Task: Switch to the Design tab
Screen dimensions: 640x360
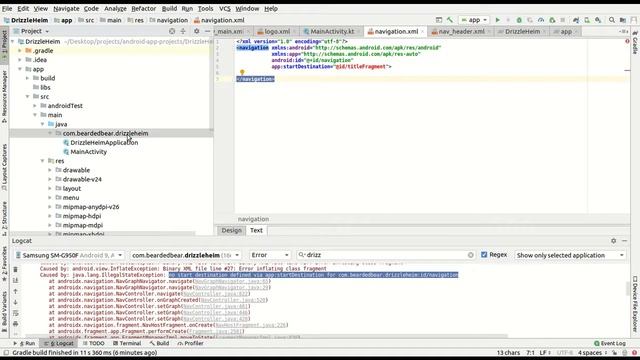Action: click(x=231, y=230)
